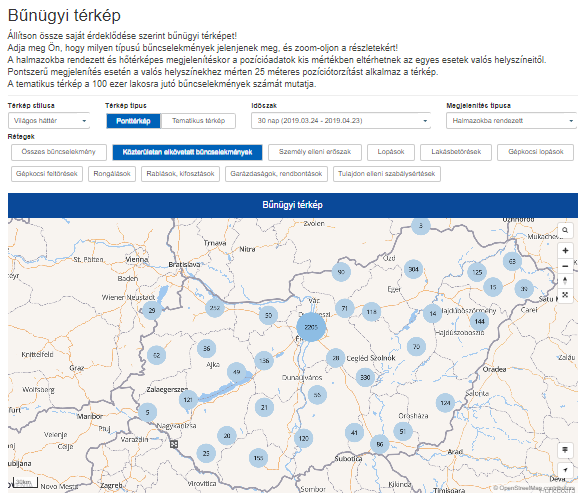Open the 120 cluster marker
The image size is (587, 502).
click(304, 438)
